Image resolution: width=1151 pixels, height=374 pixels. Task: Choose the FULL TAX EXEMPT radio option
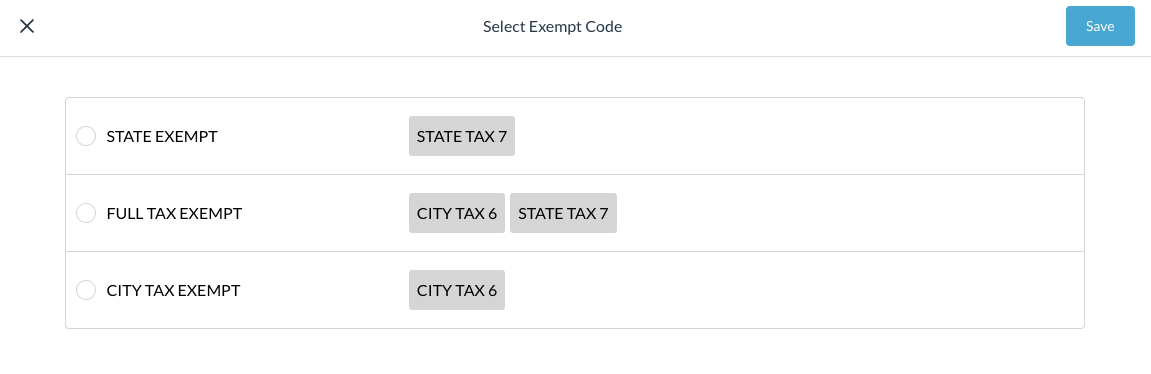point(86,213)
